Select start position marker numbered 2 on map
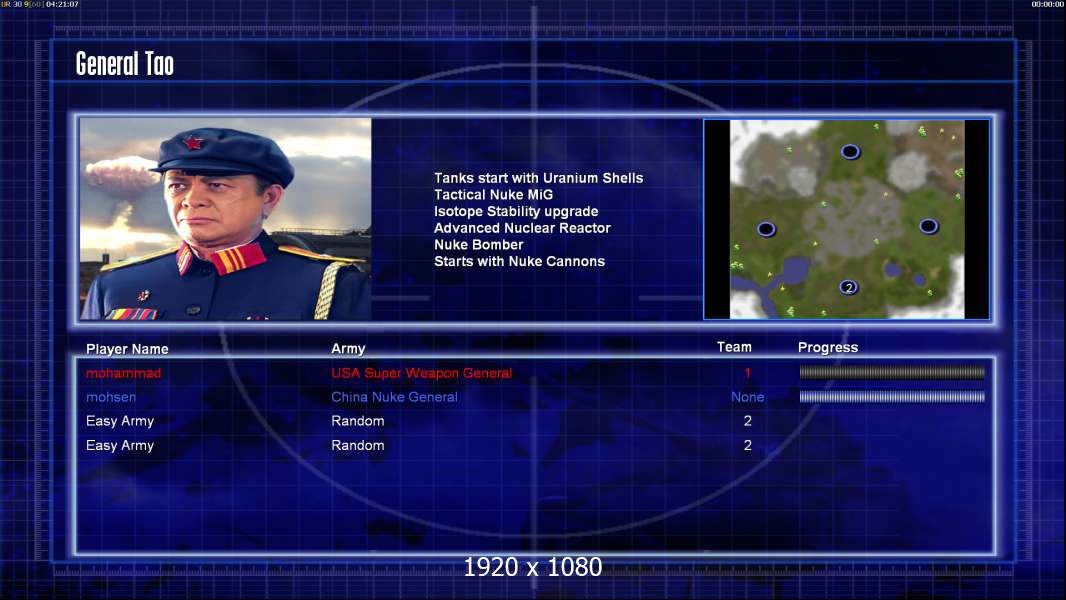This screenshot has width=1066, height=600. [x=848, y=287]
